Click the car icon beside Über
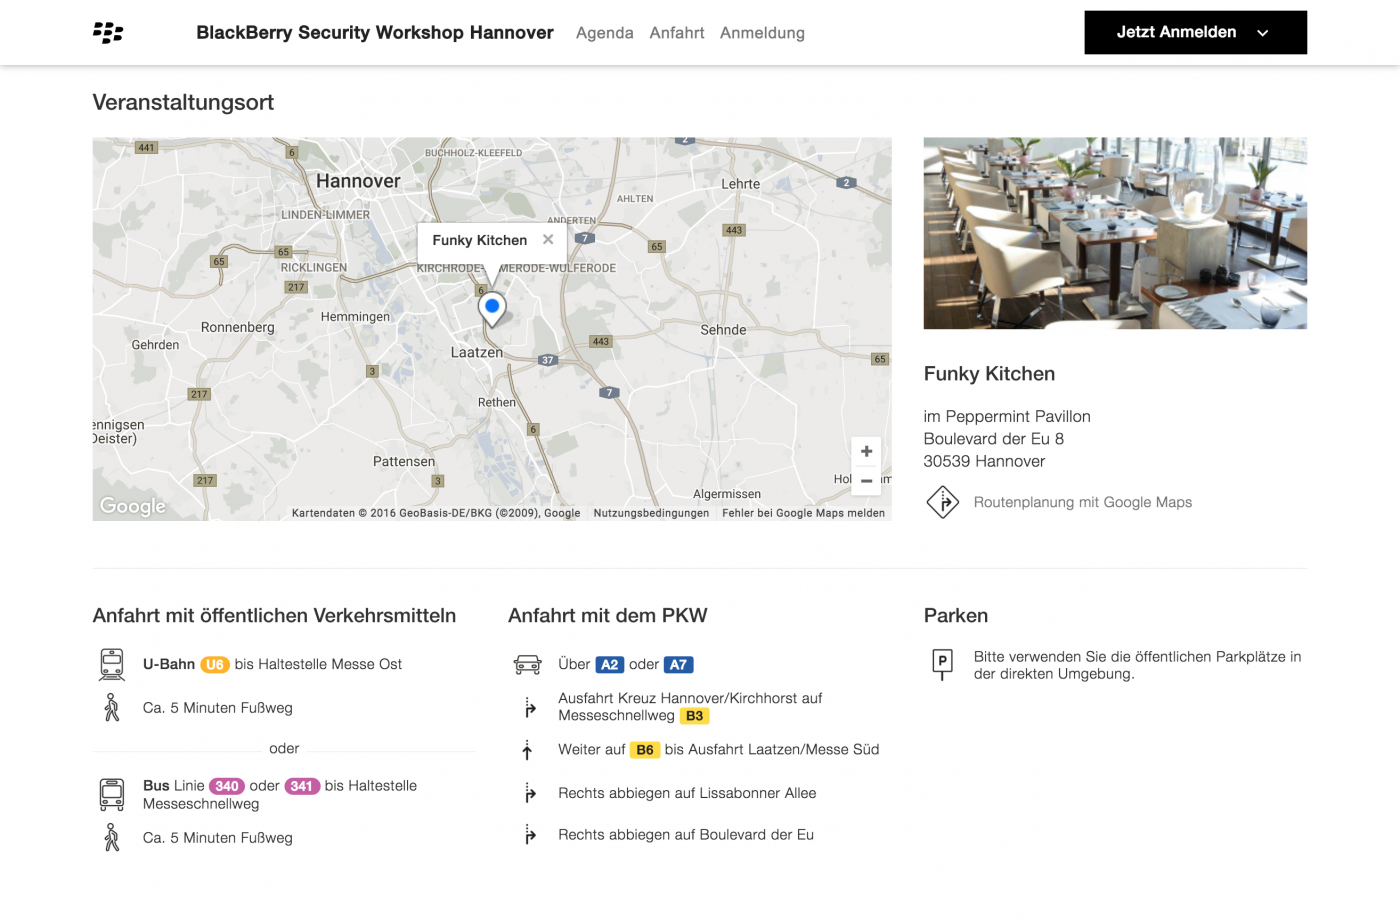Image resolution: width=1400 pixels, height=920 pixels. pos(527,664)
